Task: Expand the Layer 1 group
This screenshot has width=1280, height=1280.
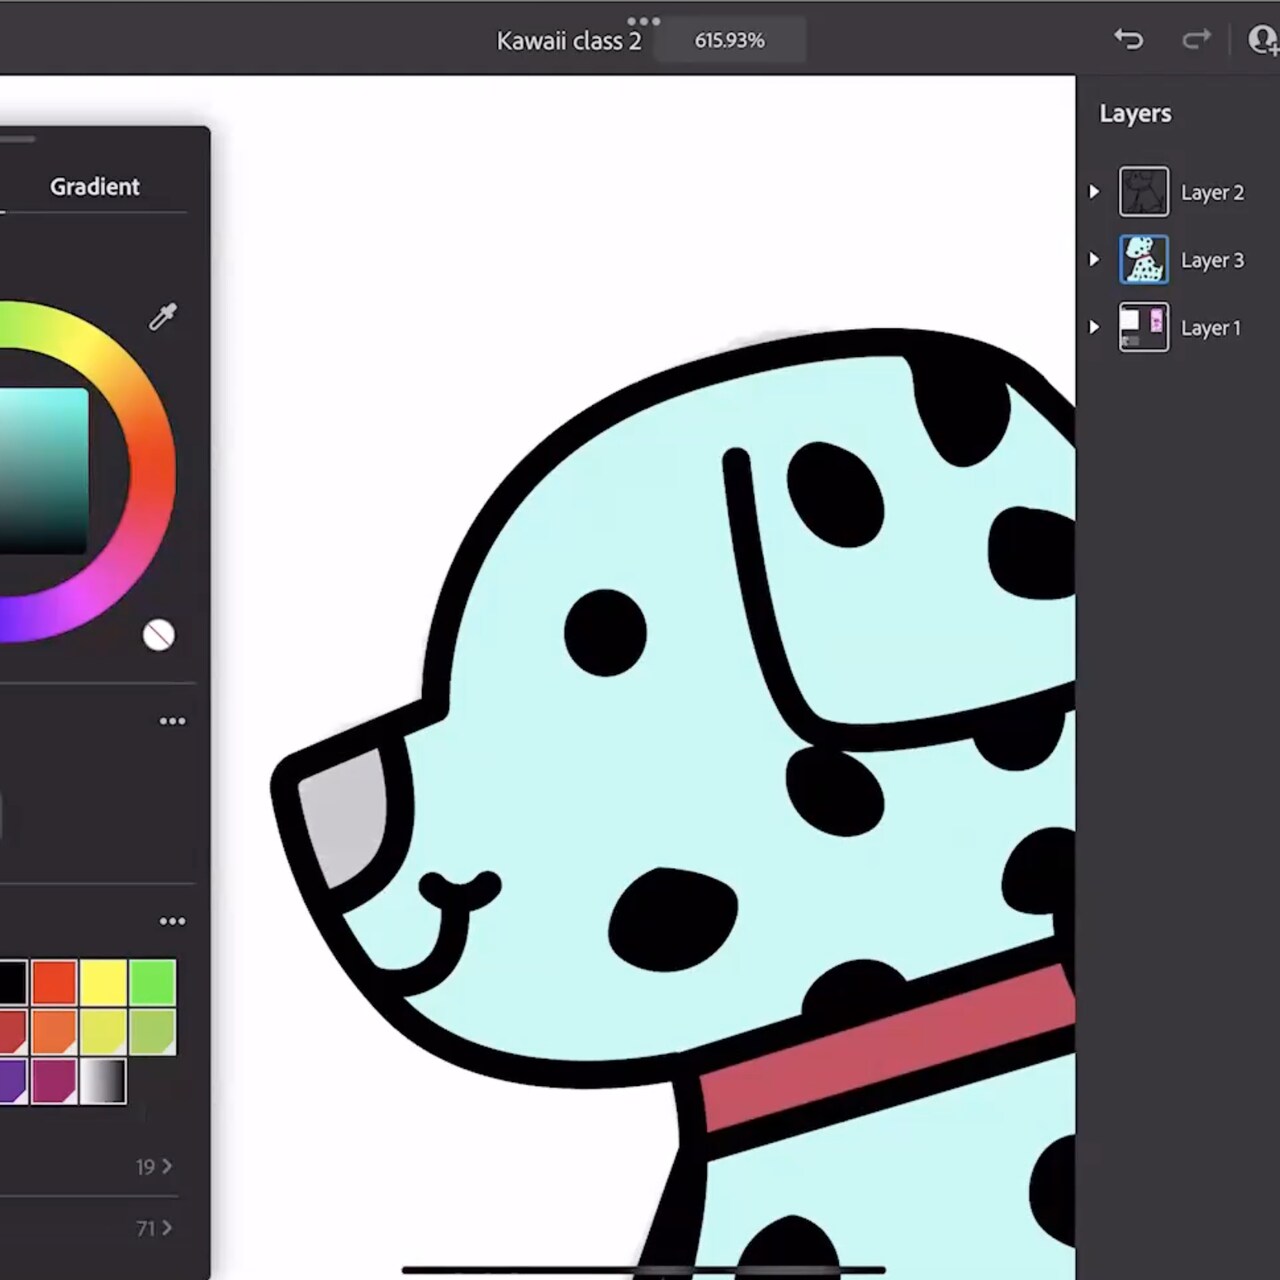Action: tap(1094, 327)
